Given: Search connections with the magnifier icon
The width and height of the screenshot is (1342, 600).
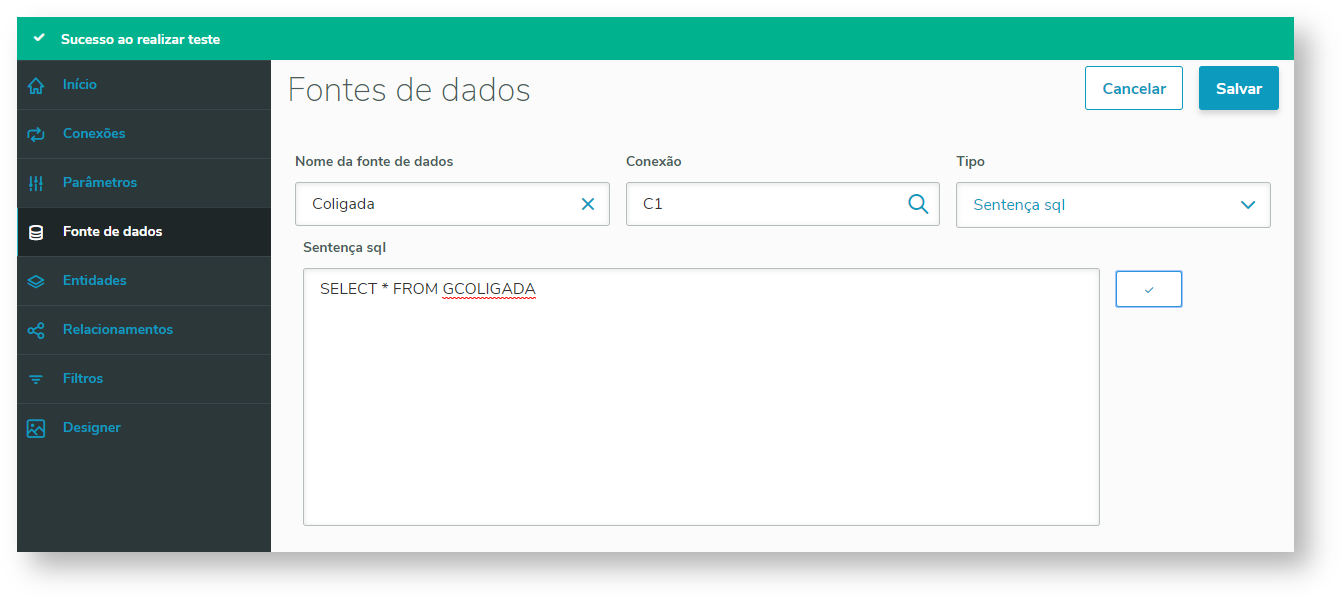Looking at the screenshot, I should pyautogui.click(x=918, y=204).
